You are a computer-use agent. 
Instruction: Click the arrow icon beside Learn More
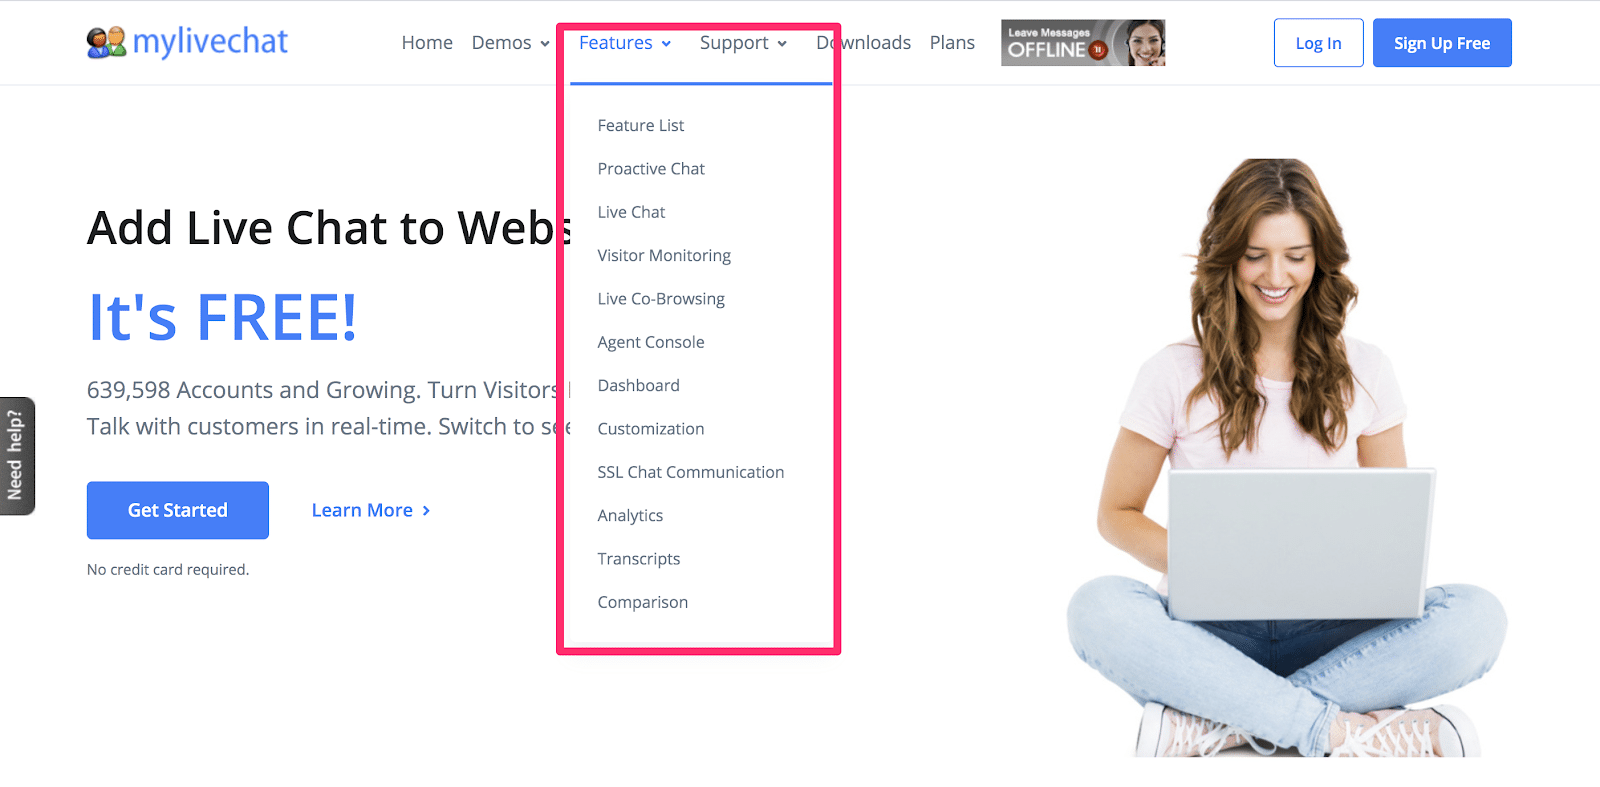click(x=426, y=511)
